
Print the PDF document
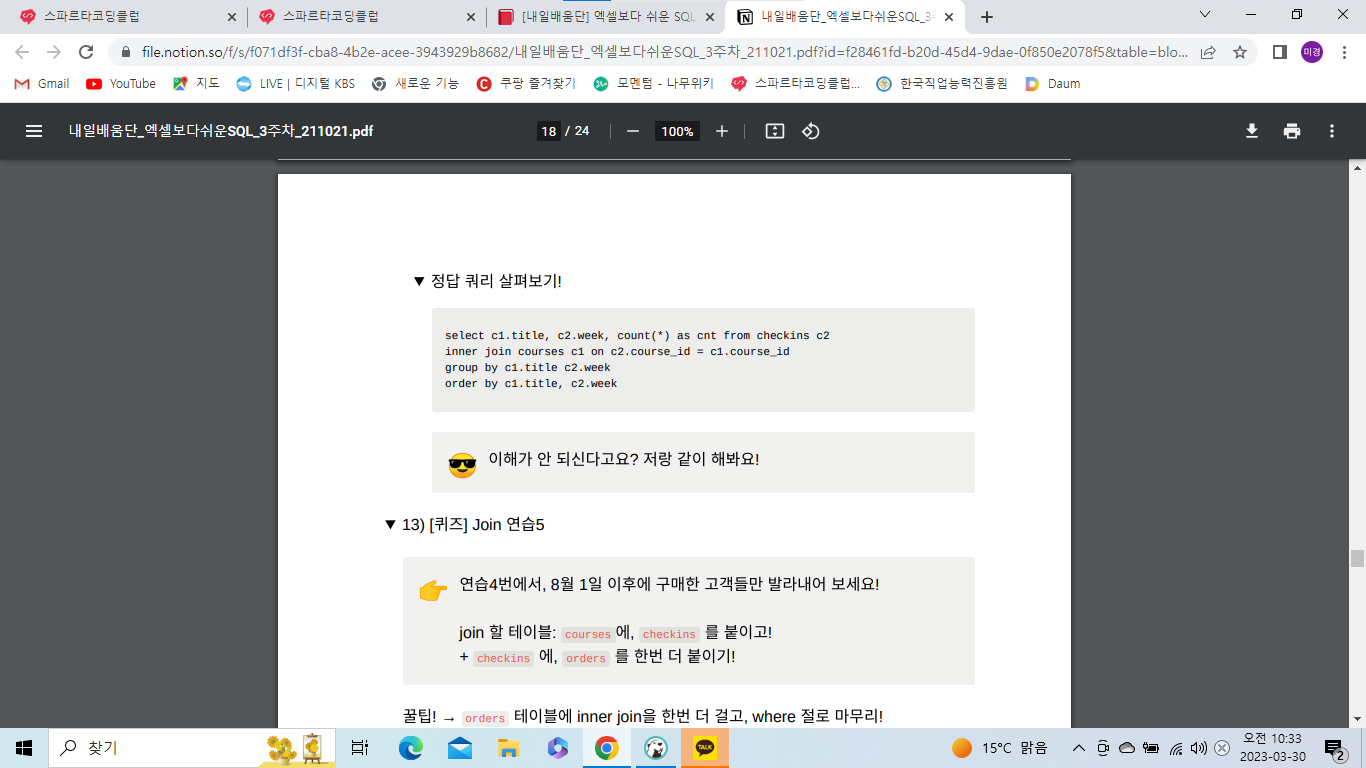1292,131
